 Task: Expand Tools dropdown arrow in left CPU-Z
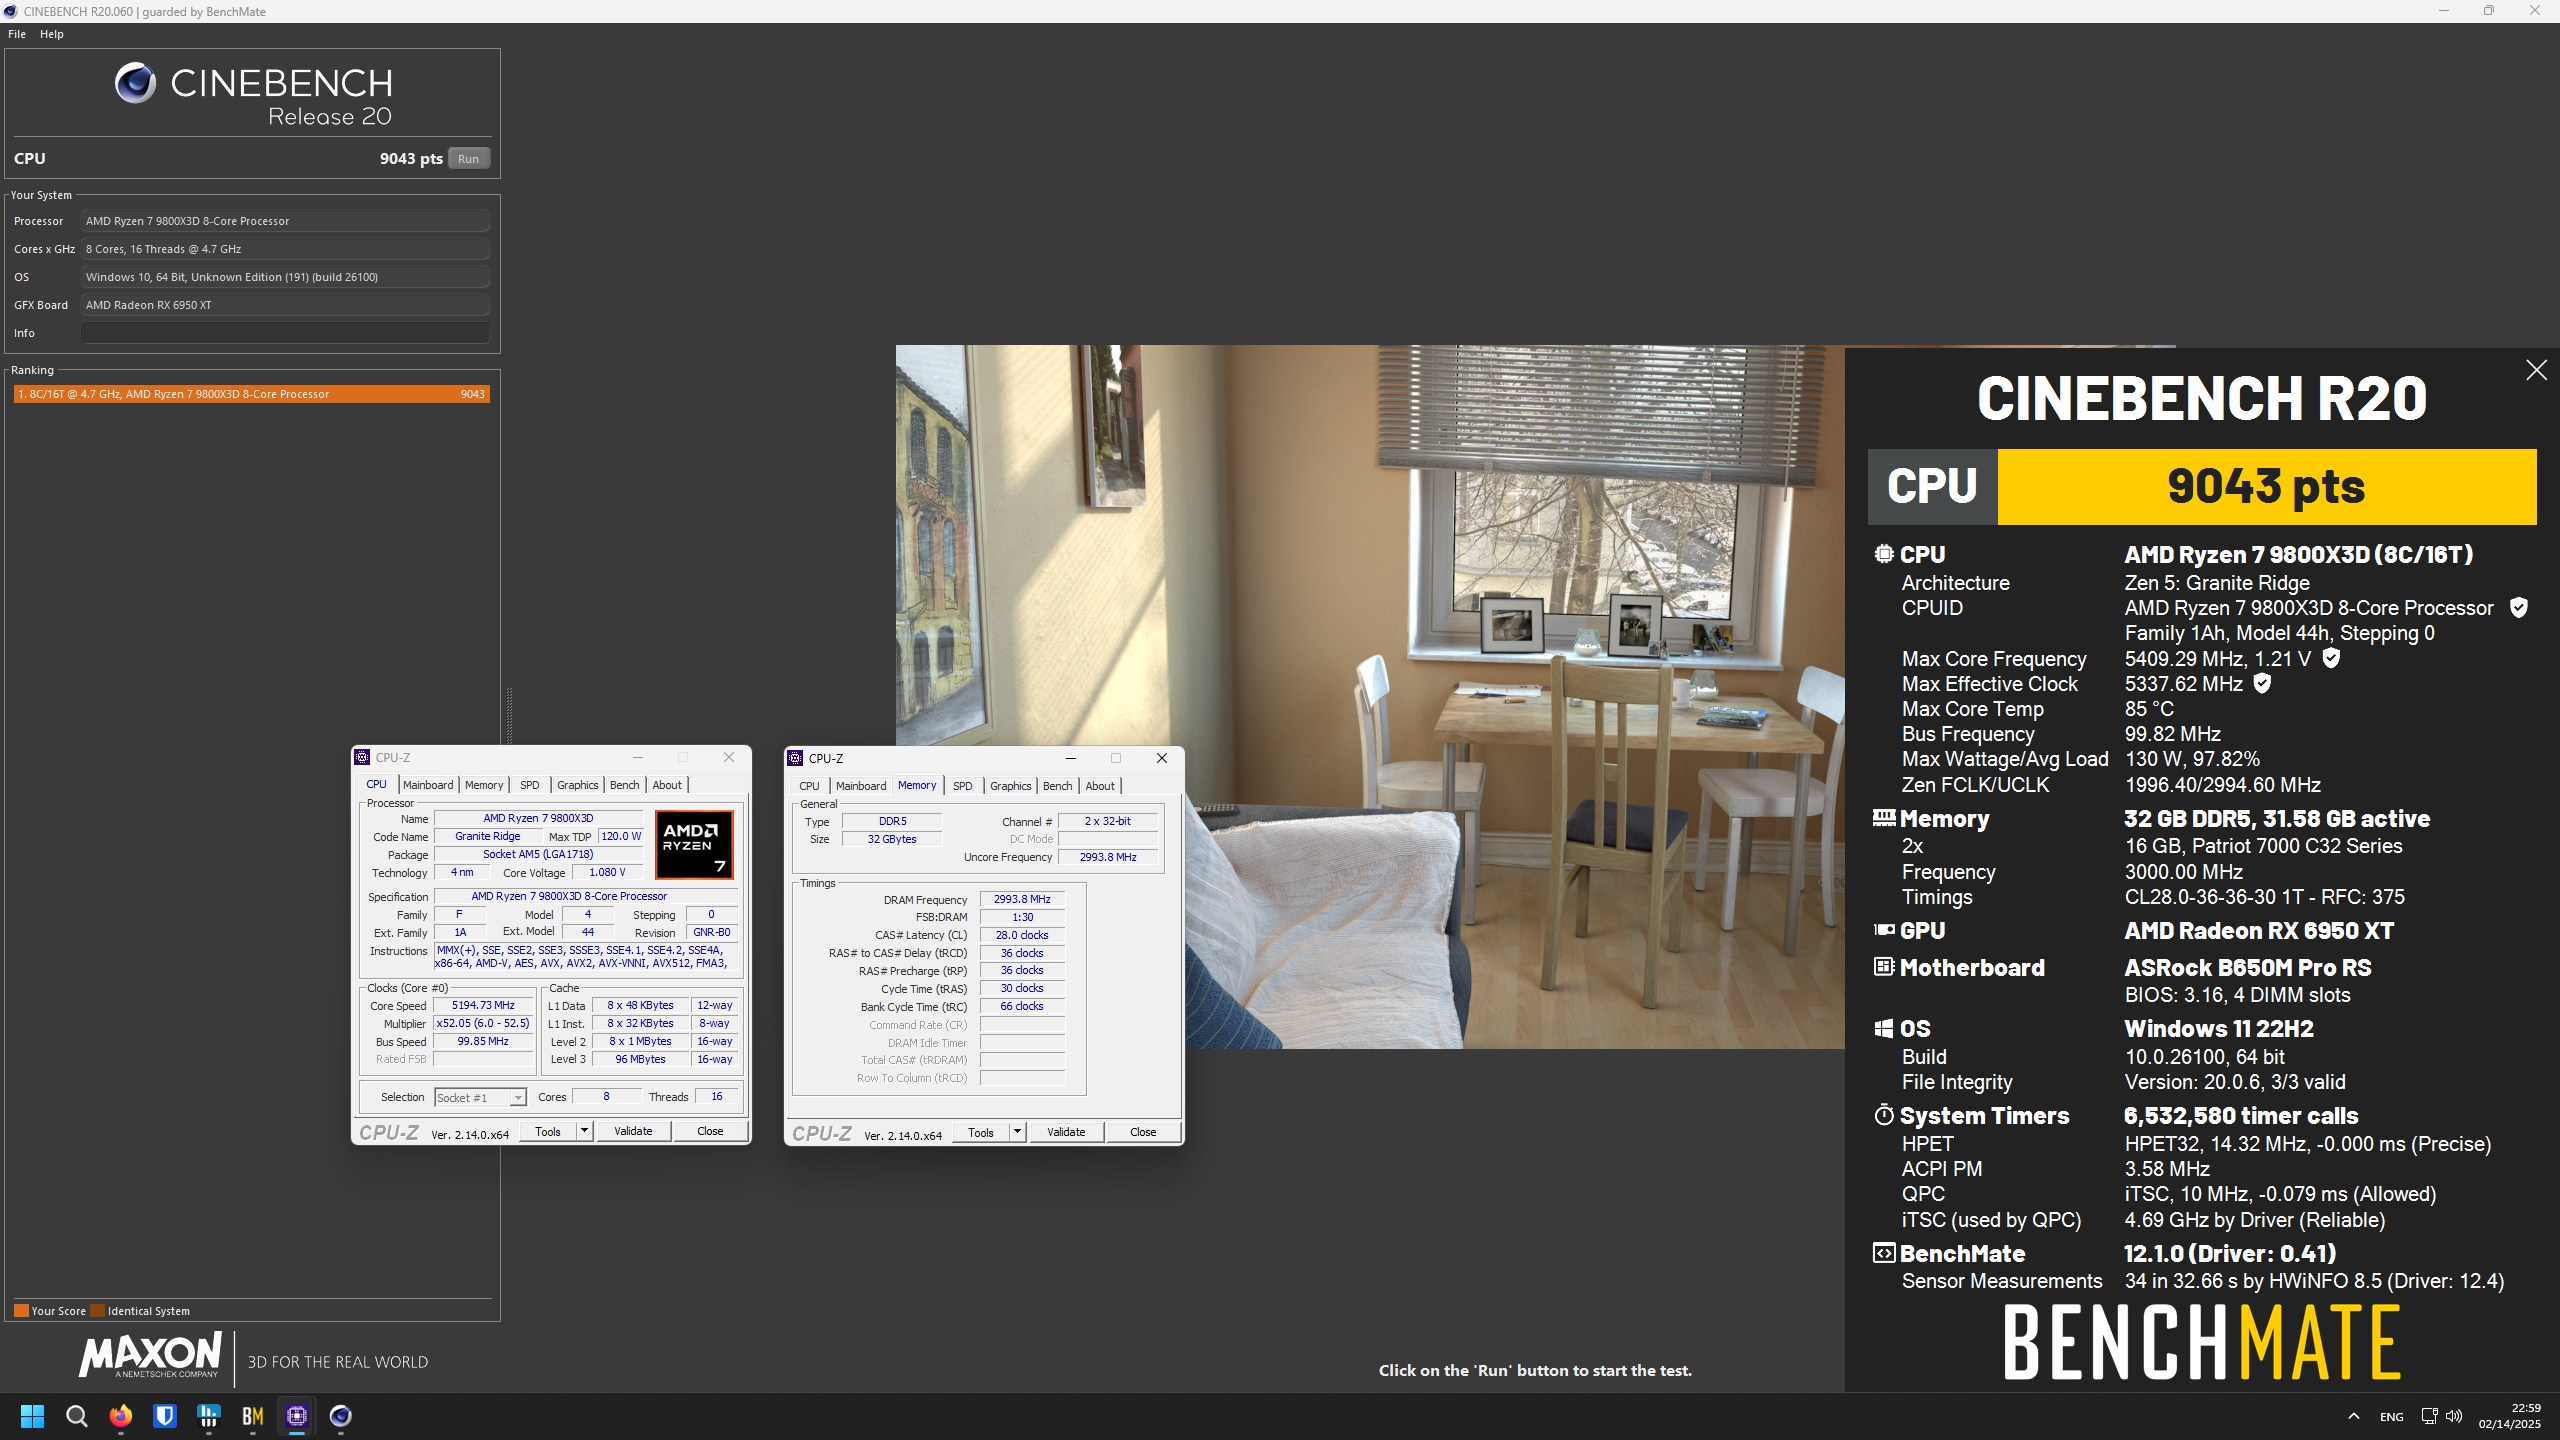585,1132
